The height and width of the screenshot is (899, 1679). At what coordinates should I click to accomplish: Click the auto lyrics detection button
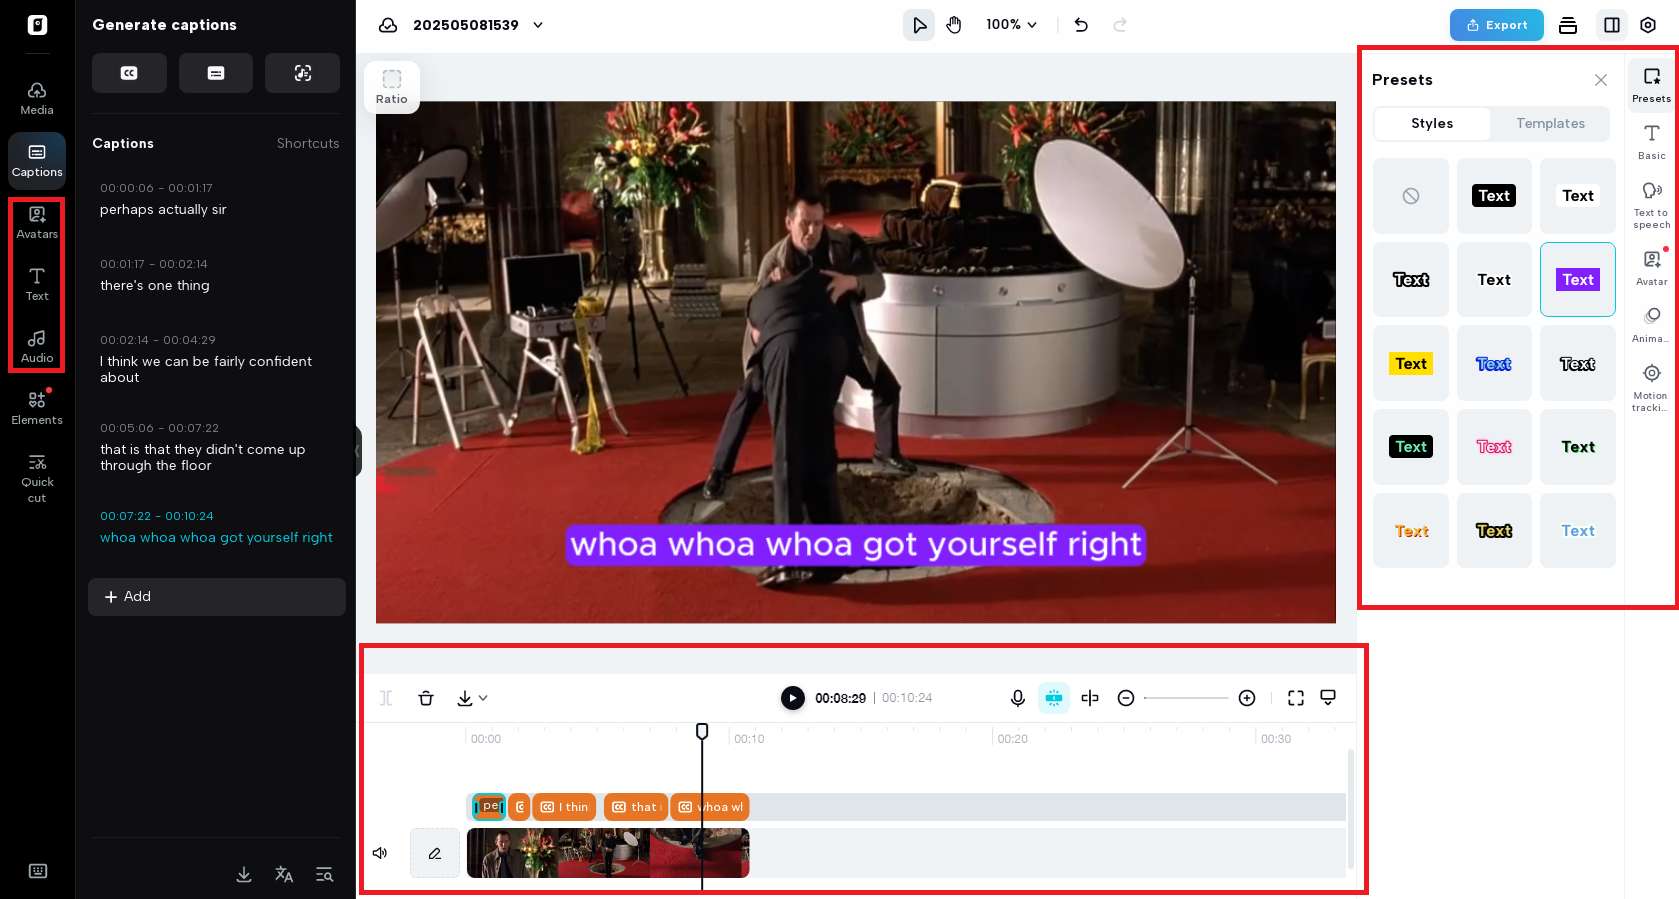click(x=303, y=73)
